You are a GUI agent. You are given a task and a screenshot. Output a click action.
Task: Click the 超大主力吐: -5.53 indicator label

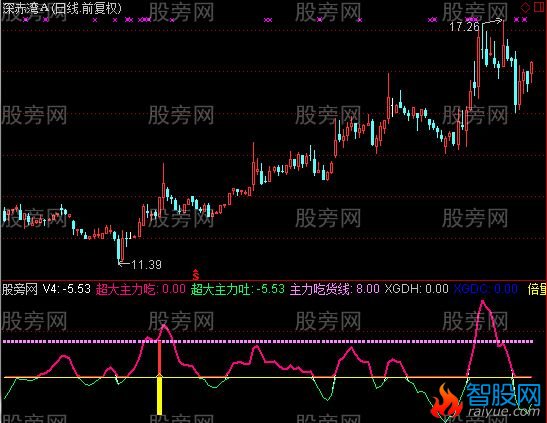tap(238, 289)
